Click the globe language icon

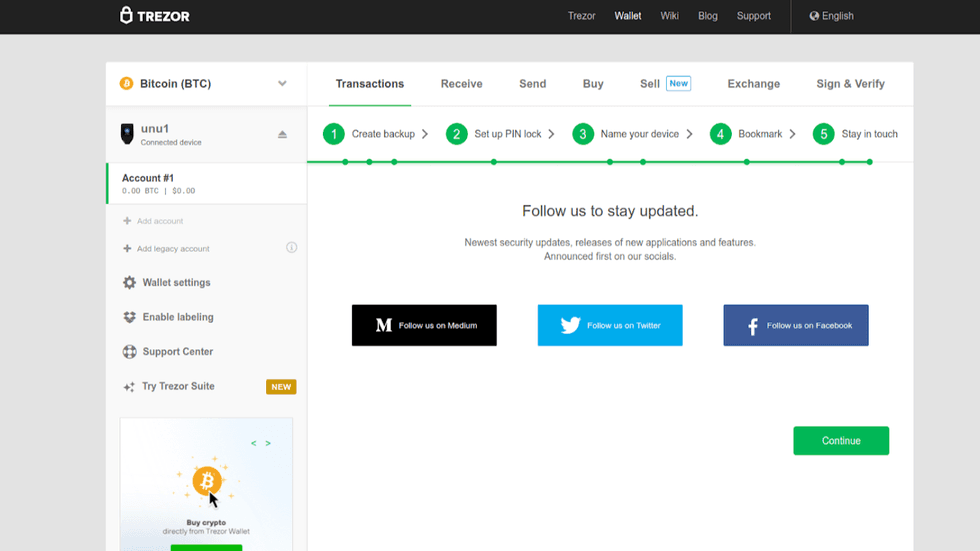[x=814, y=16]
